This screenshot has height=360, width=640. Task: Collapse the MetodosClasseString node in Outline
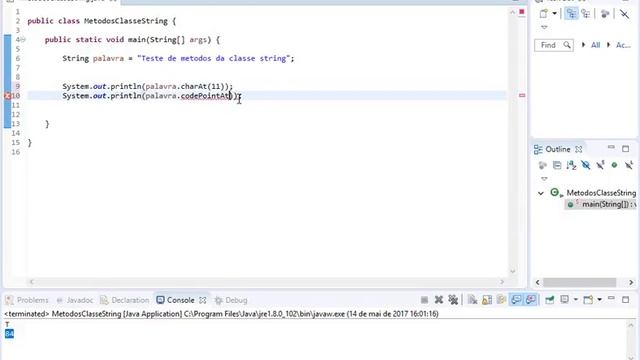pos(541,193)
